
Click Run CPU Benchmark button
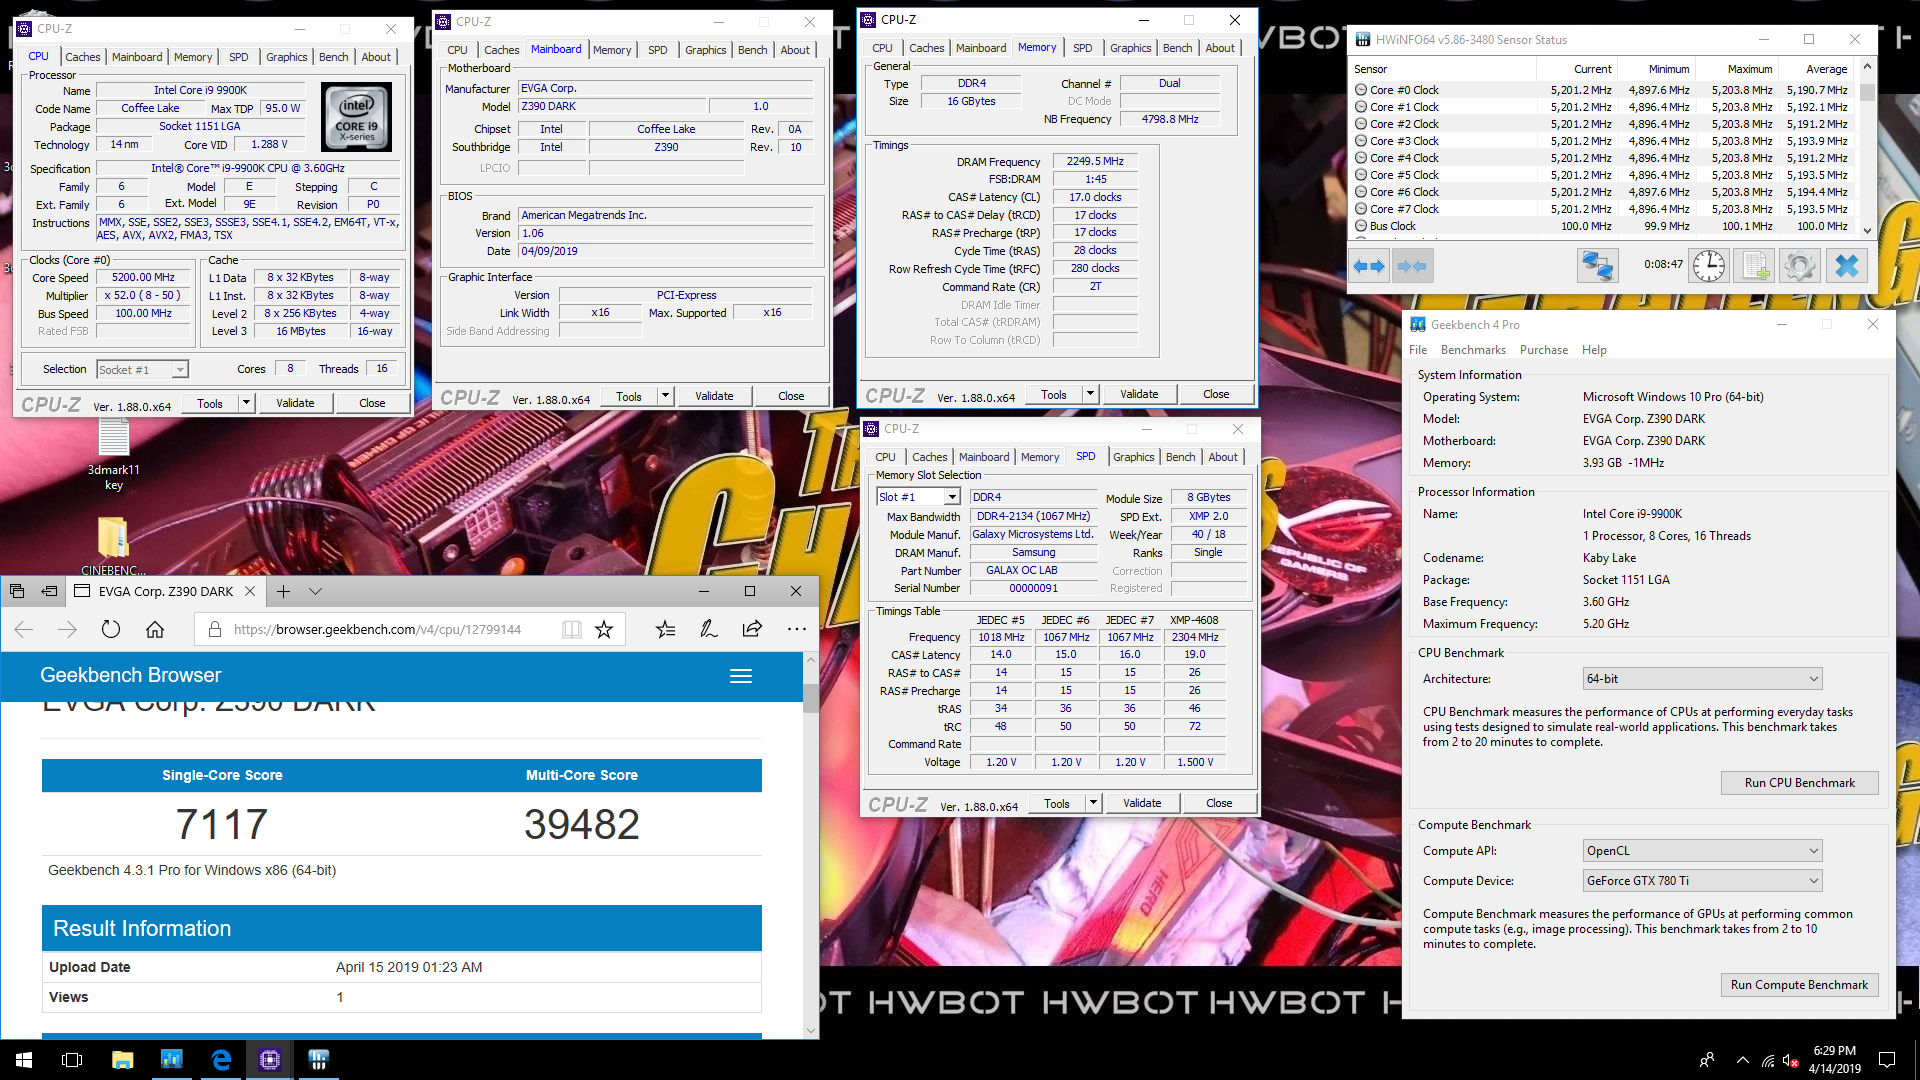pyautogui.click(x=1799, y=783)
